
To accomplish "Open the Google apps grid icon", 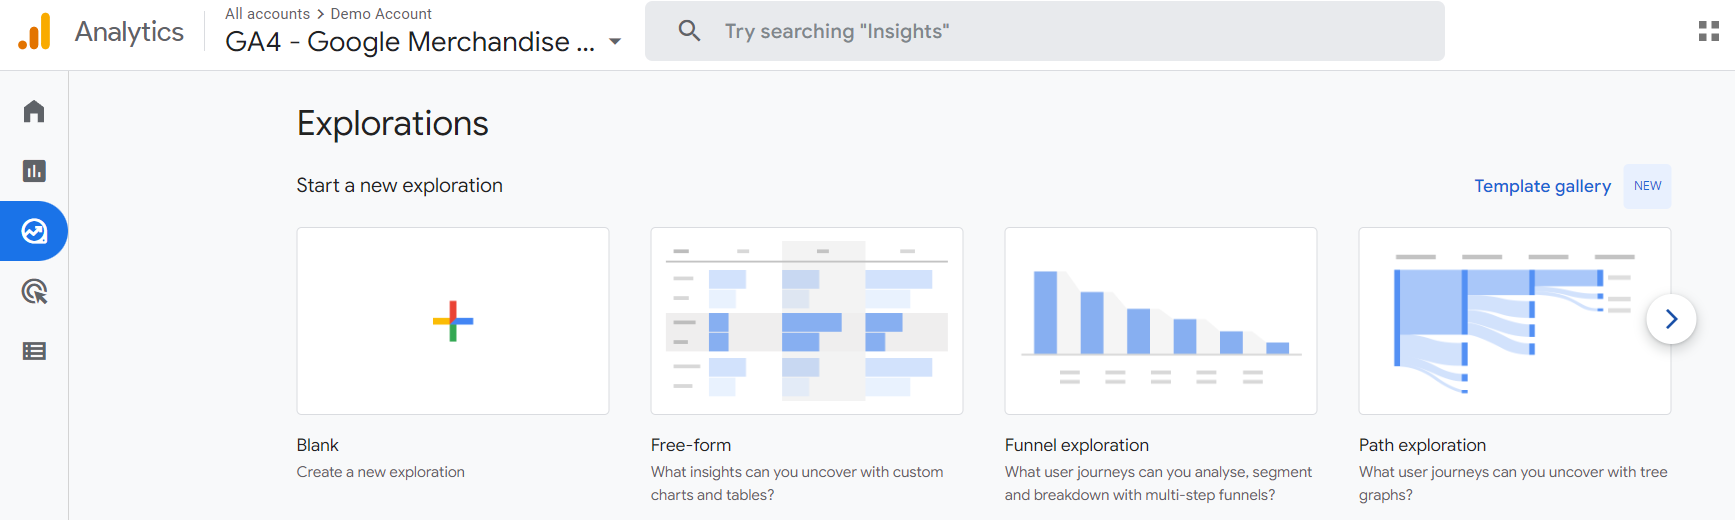I will 1708,32.
